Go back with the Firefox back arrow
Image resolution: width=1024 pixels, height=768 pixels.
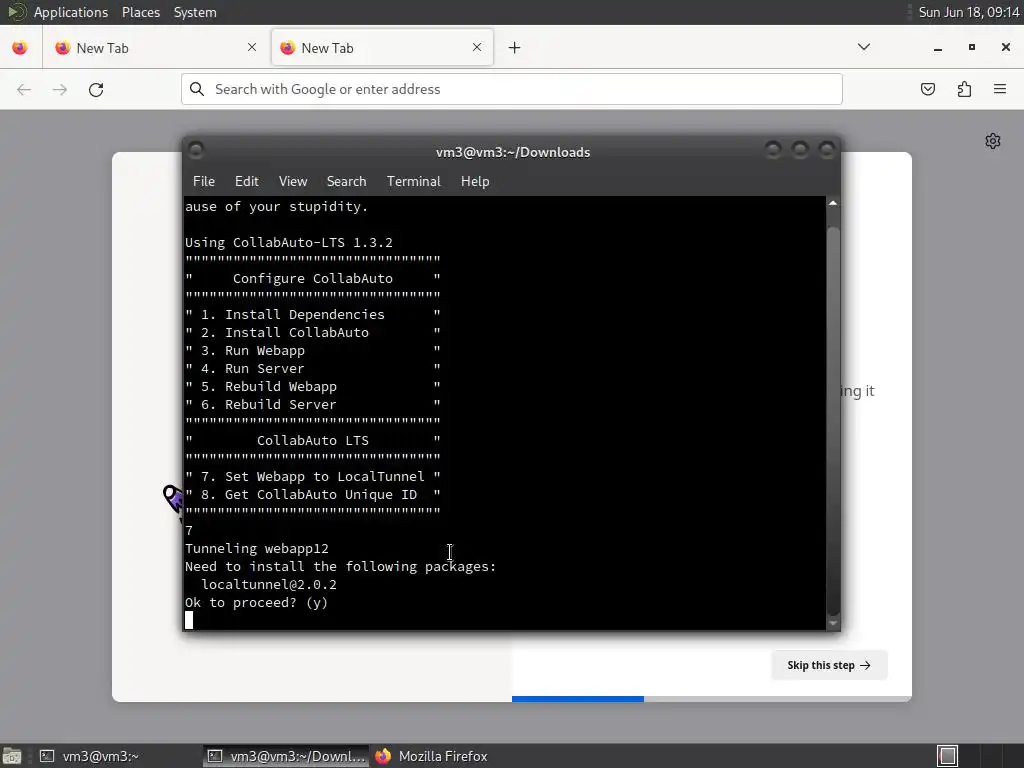point(24,89)
